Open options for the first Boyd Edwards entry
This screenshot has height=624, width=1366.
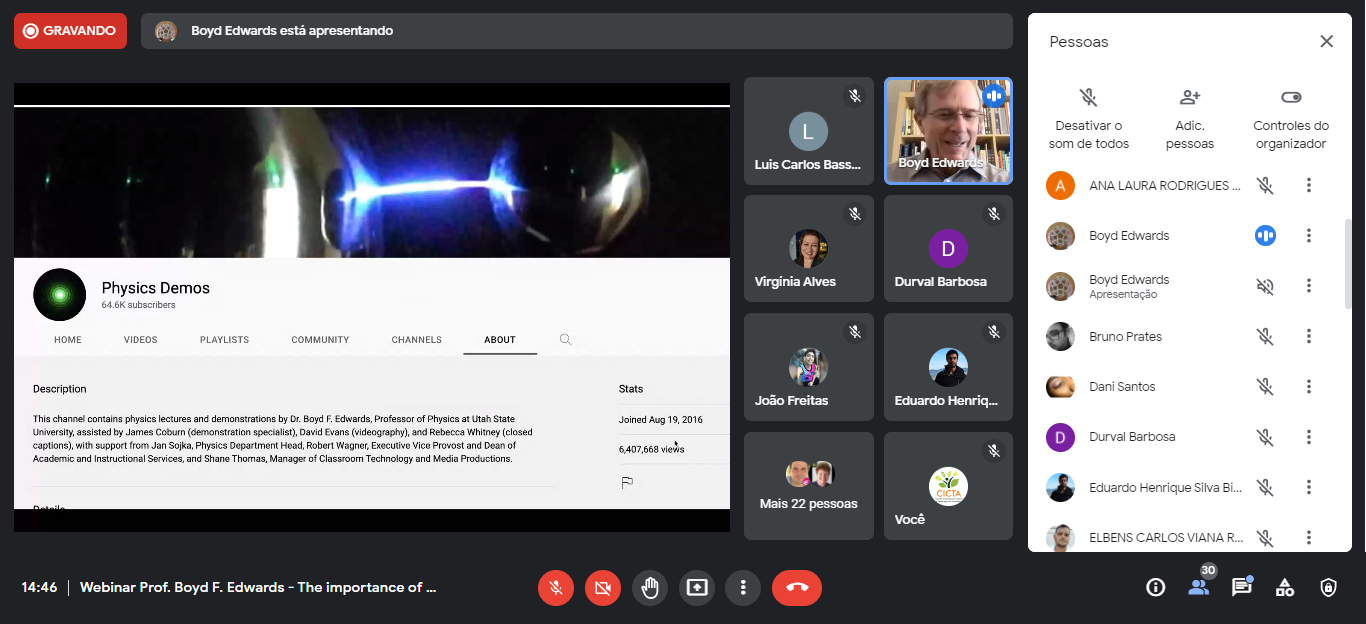coord(1308,236)
